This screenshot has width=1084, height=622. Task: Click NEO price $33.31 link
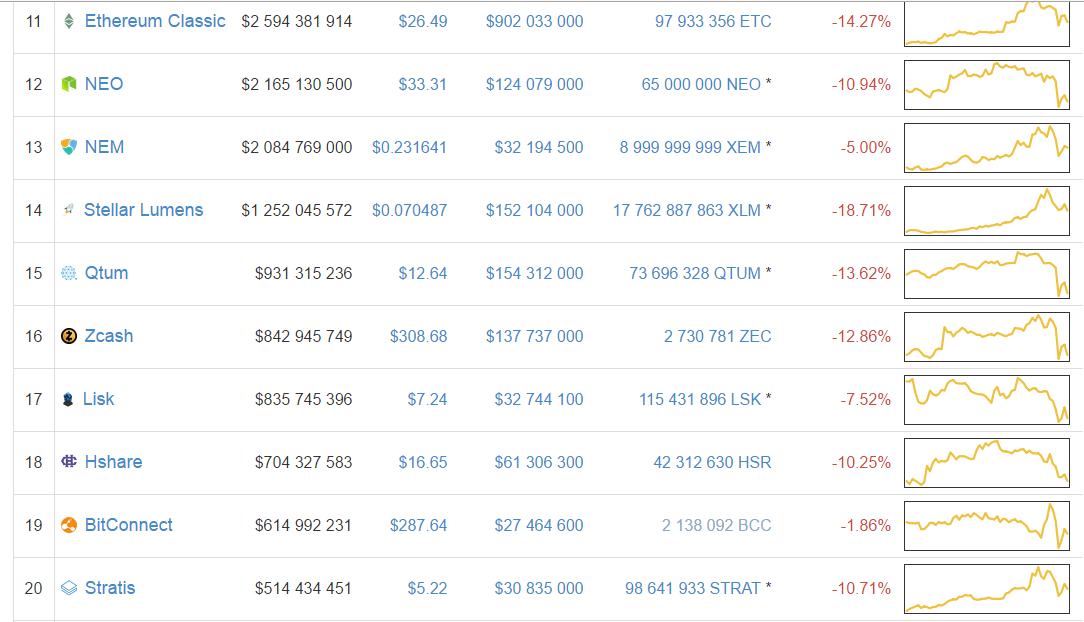(x=422, y=84)
